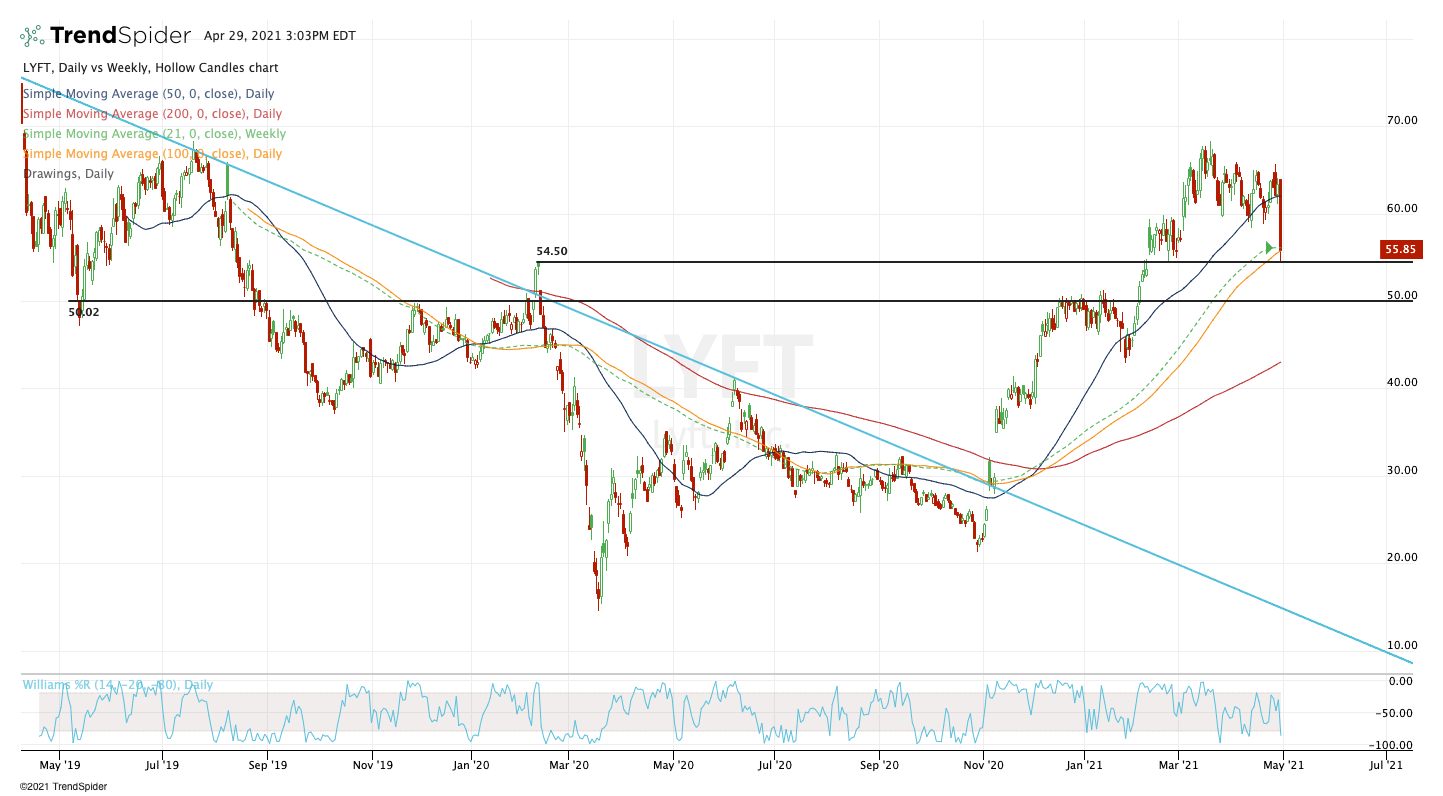Select the 100-period Simple Moving Average legend entry

click(152, 154)
